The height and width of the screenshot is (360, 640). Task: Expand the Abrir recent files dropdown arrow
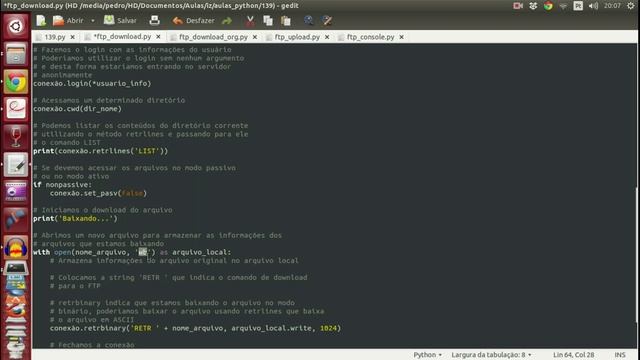click(93, 20)
